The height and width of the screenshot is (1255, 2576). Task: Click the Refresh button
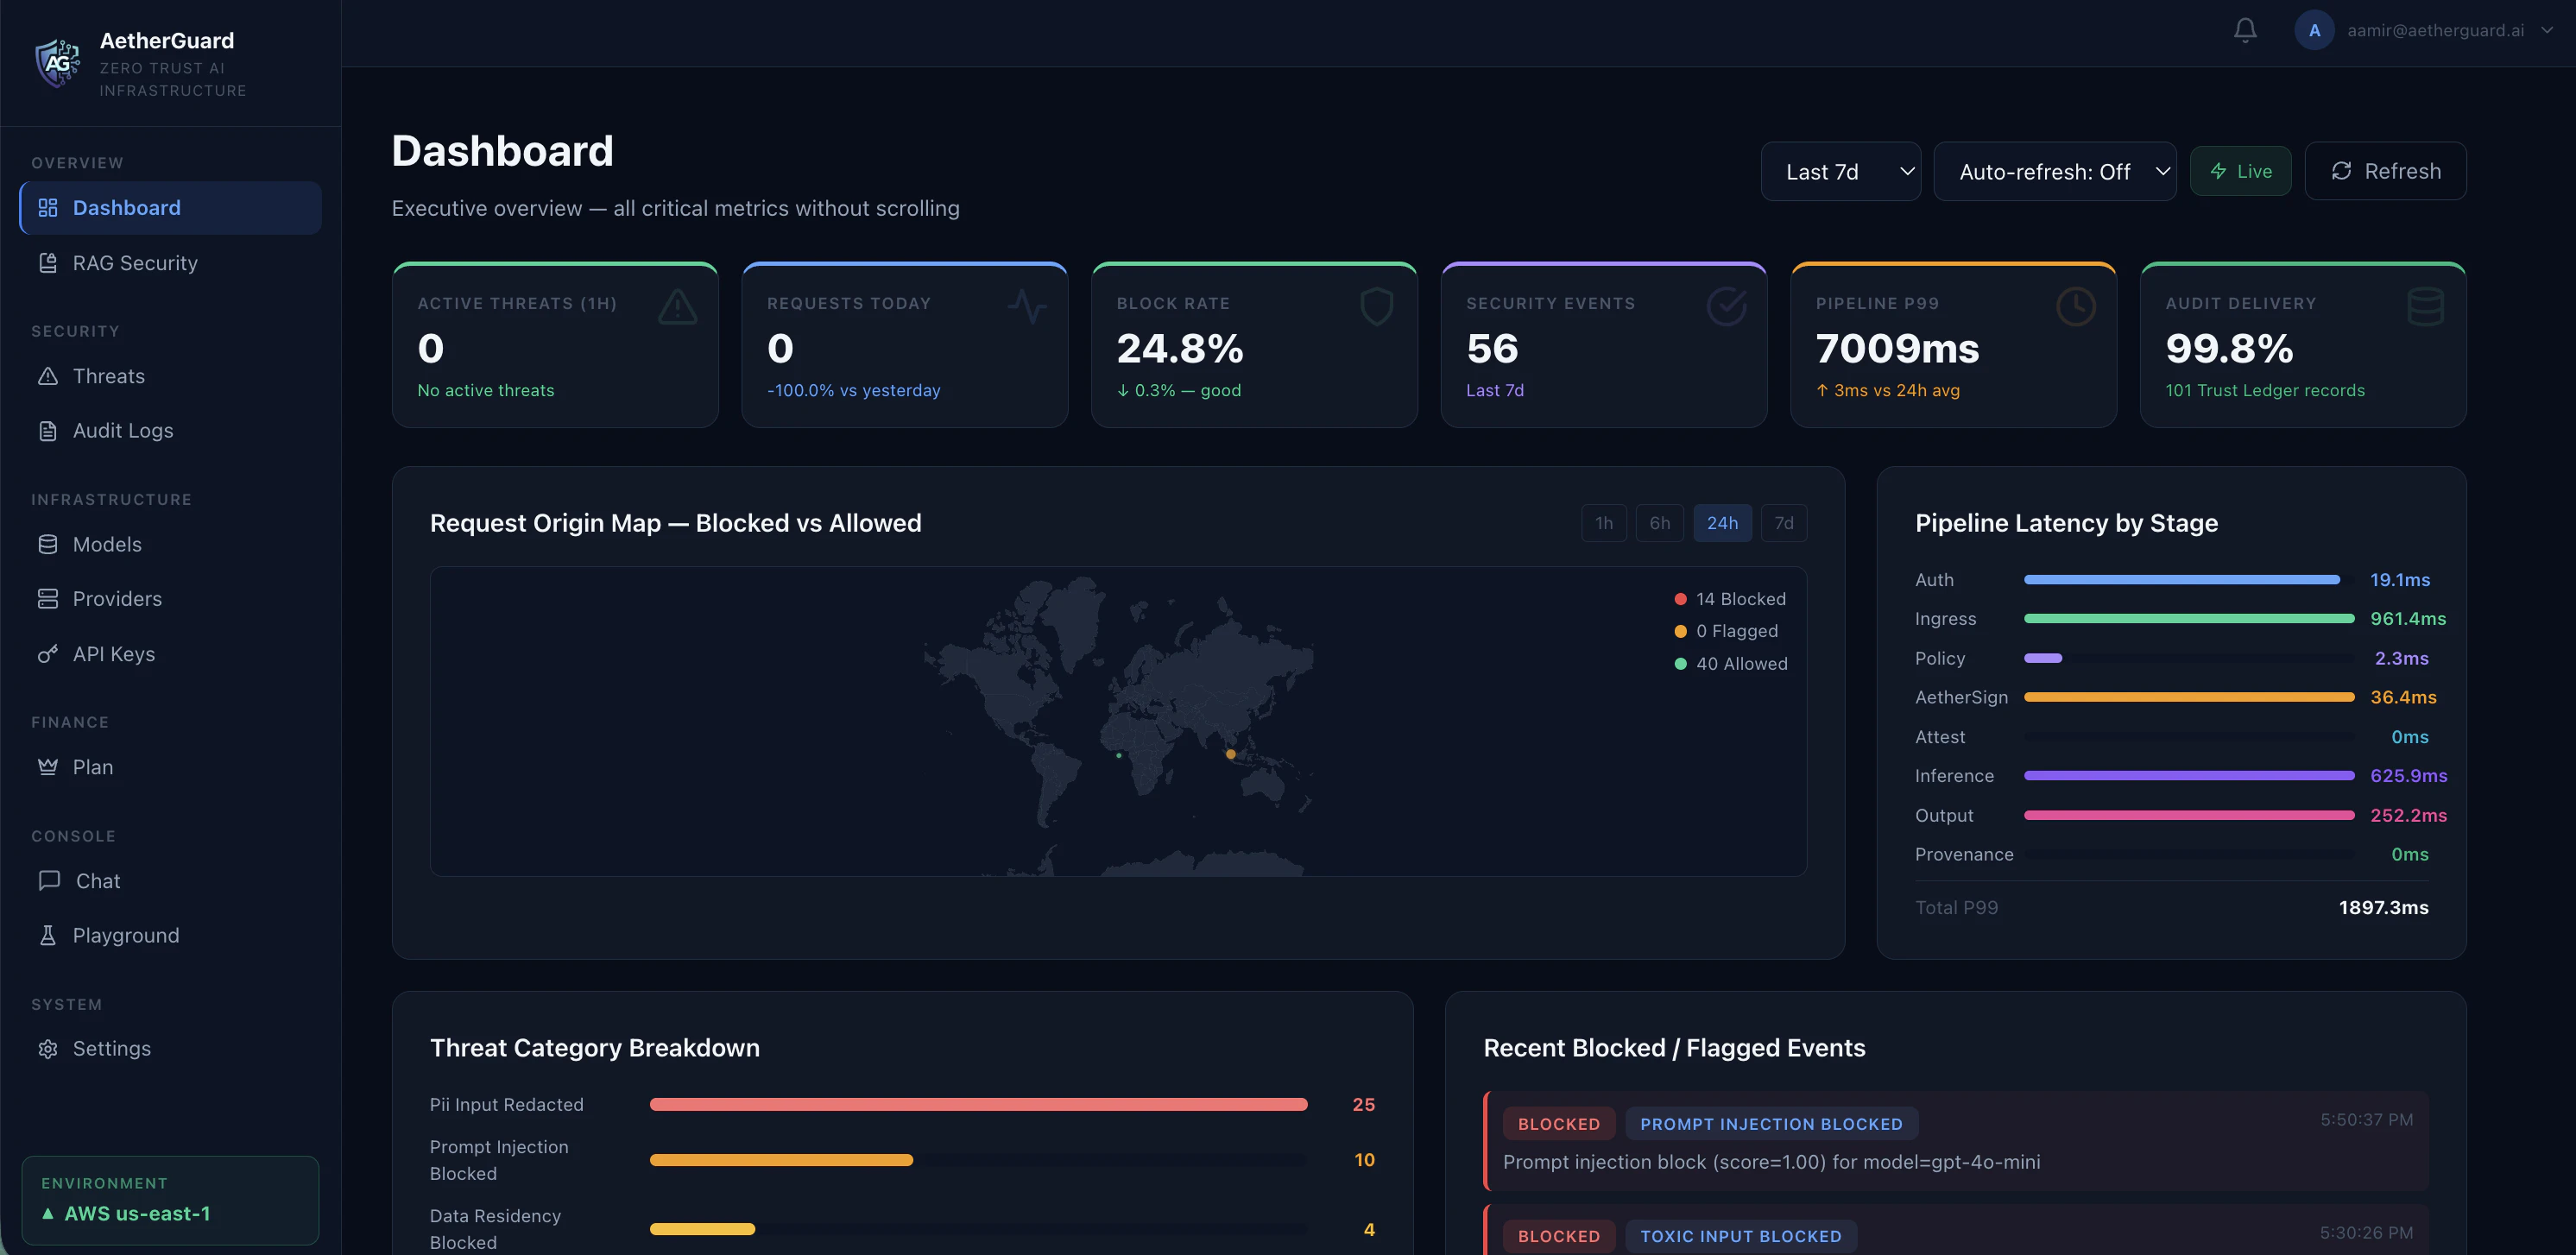tap(2385, 171)
